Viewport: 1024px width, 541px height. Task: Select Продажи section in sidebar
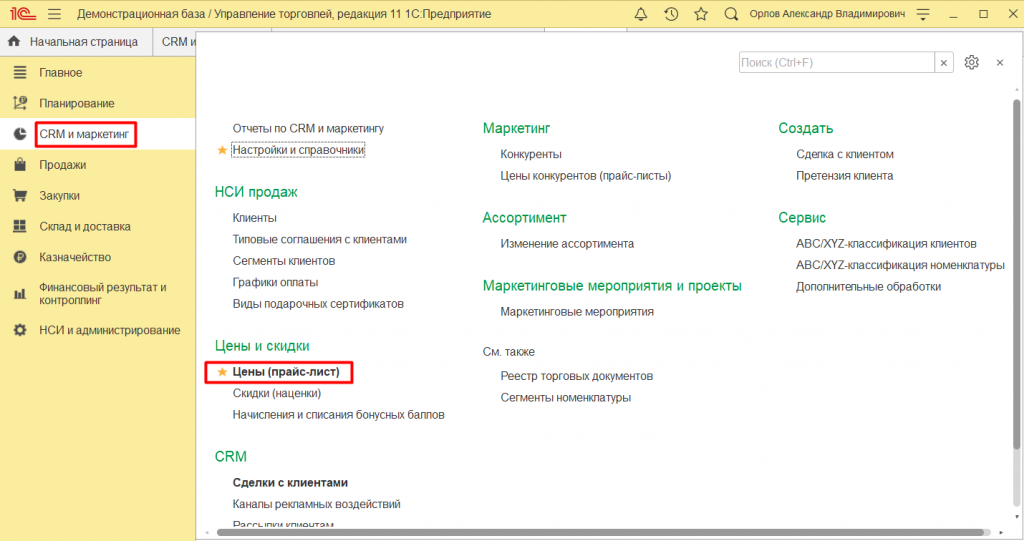62,165
